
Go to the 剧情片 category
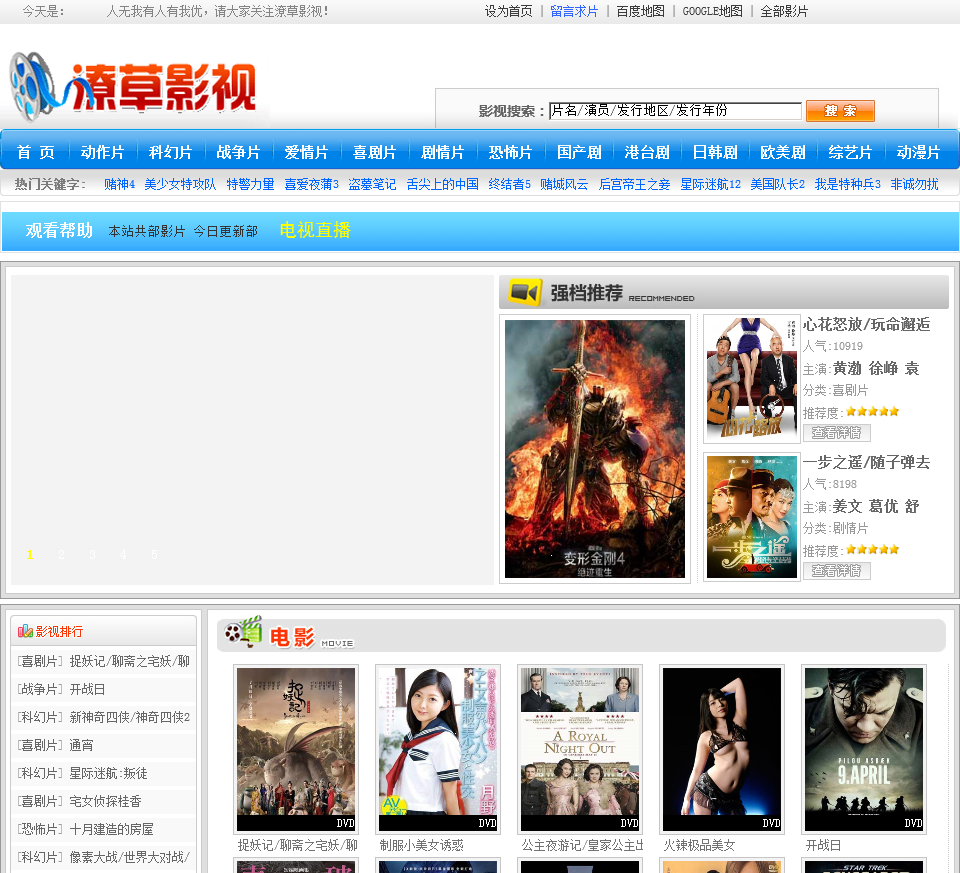[x=442, y=152]
